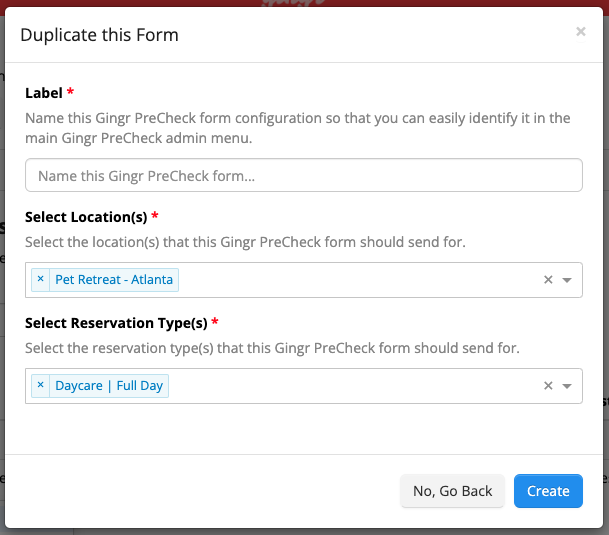Remove the Daycare | Full Day tag

click(x=40, y=385)
